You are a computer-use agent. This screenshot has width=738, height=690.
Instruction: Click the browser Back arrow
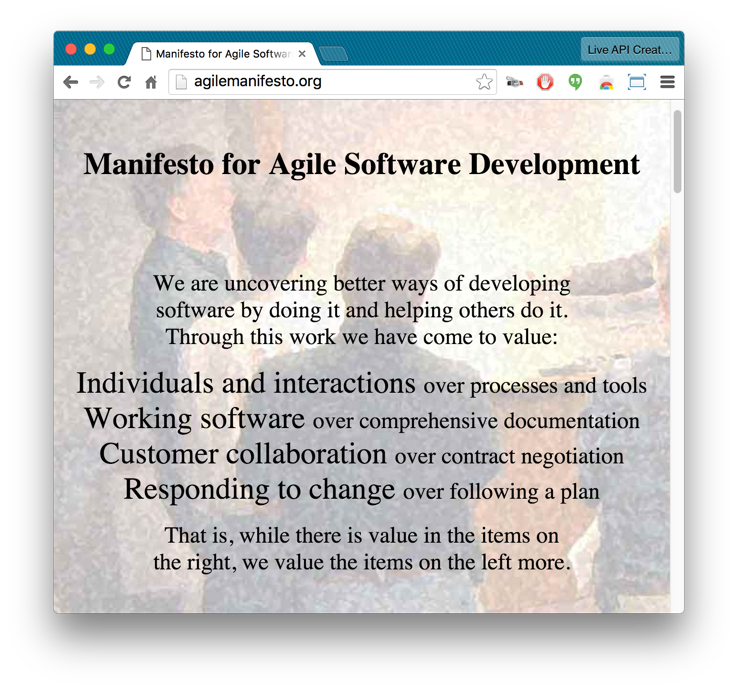coord(71,82)
